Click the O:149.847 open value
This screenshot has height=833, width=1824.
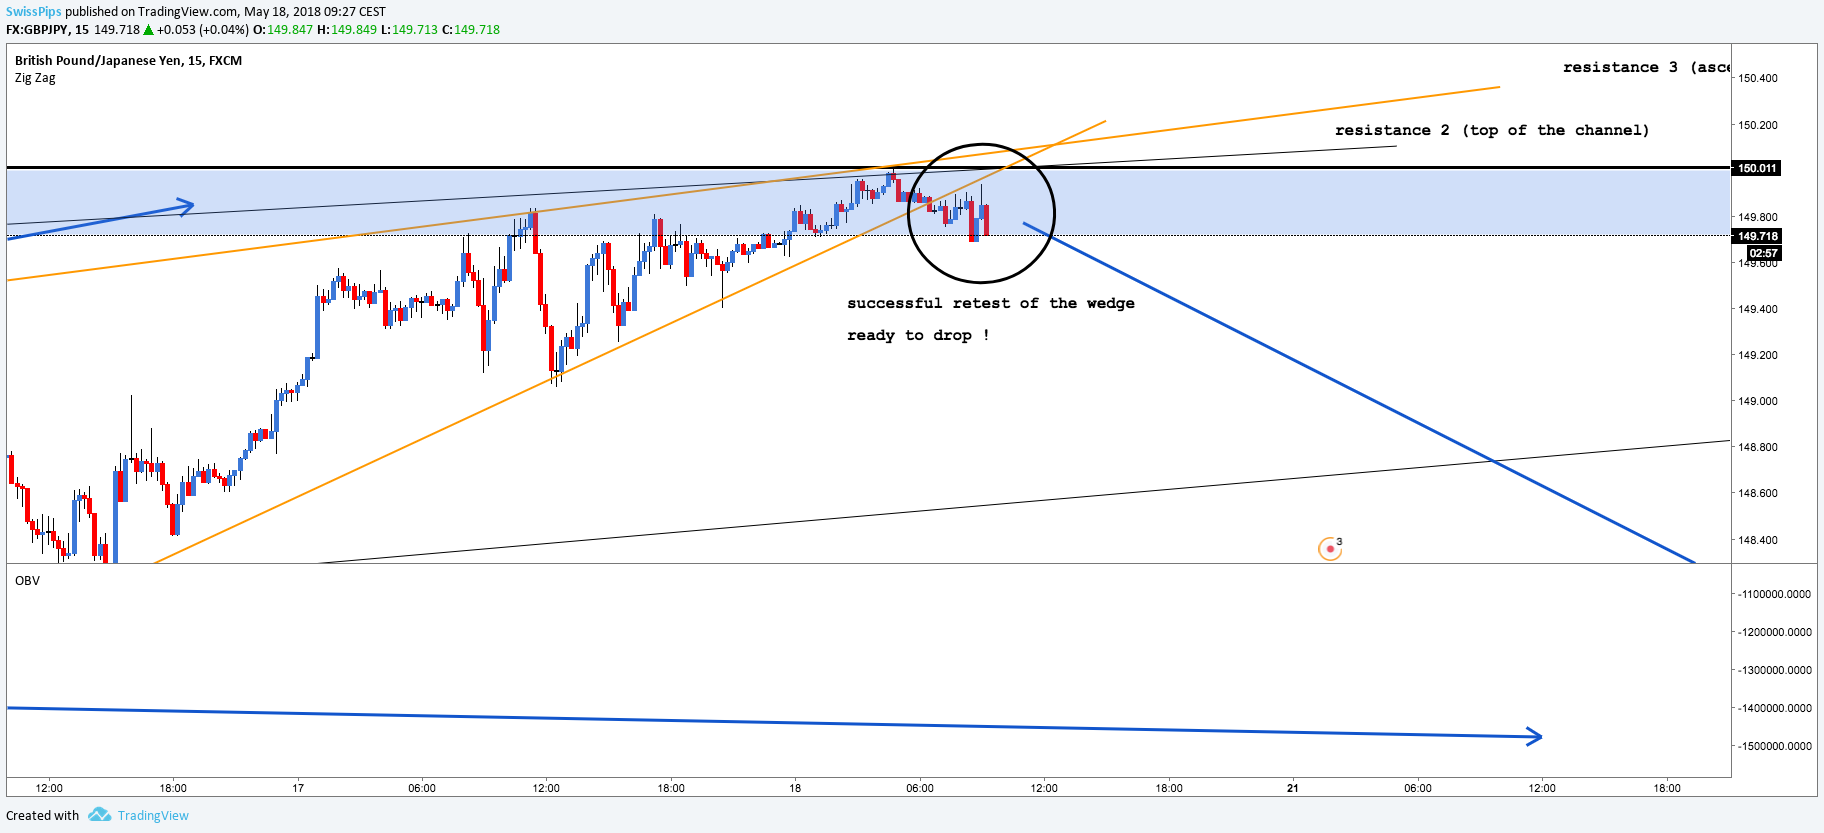(x=283, y=30)
